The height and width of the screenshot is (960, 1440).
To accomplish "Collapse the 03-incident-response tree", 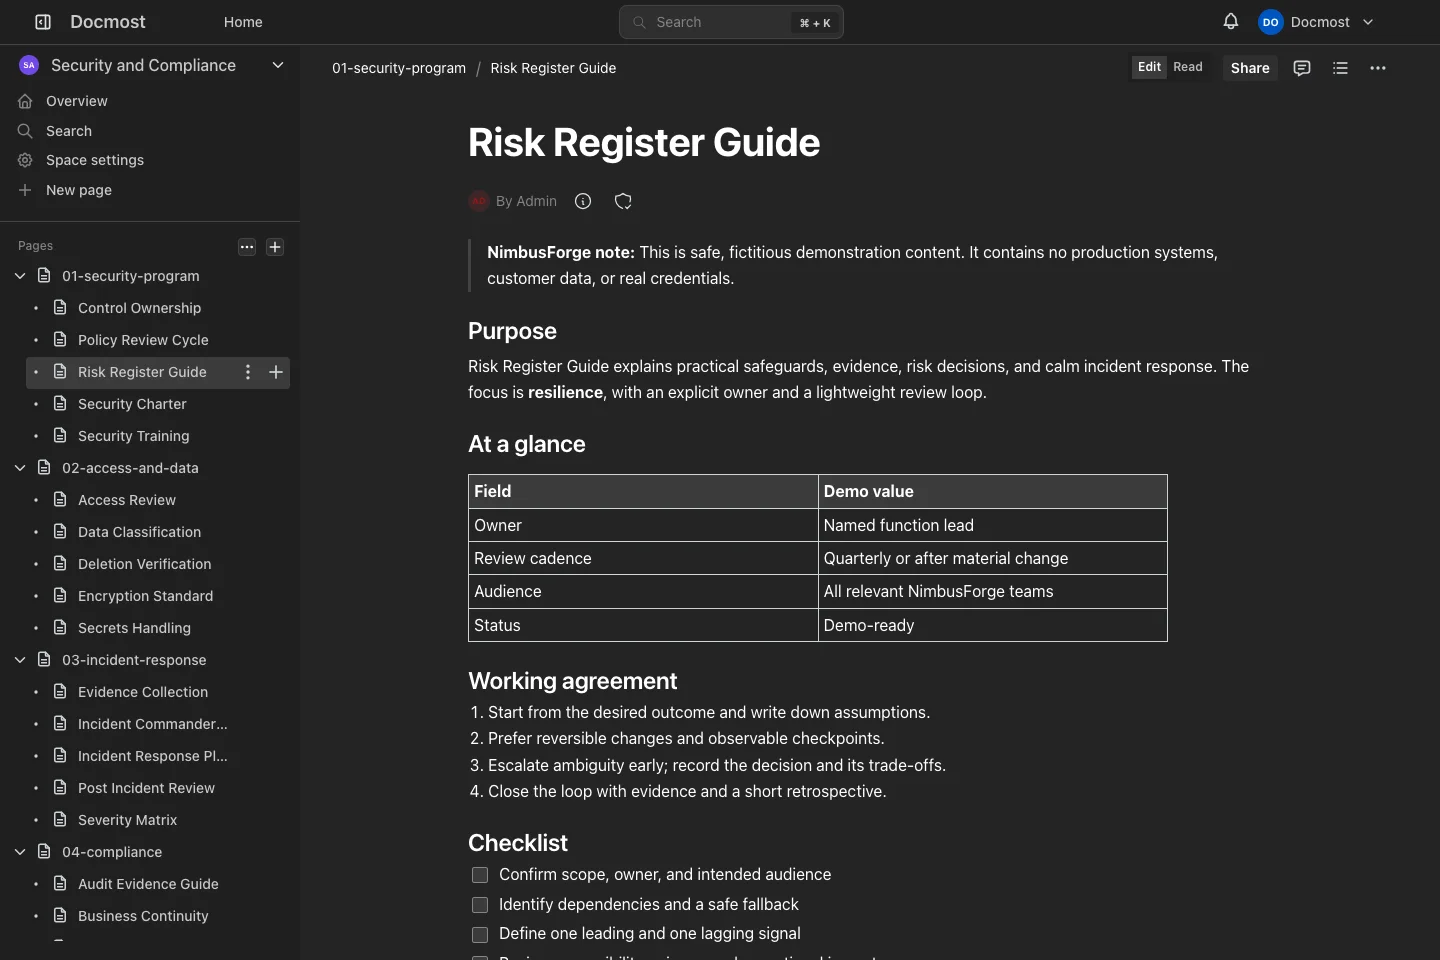I will point(20,660).
